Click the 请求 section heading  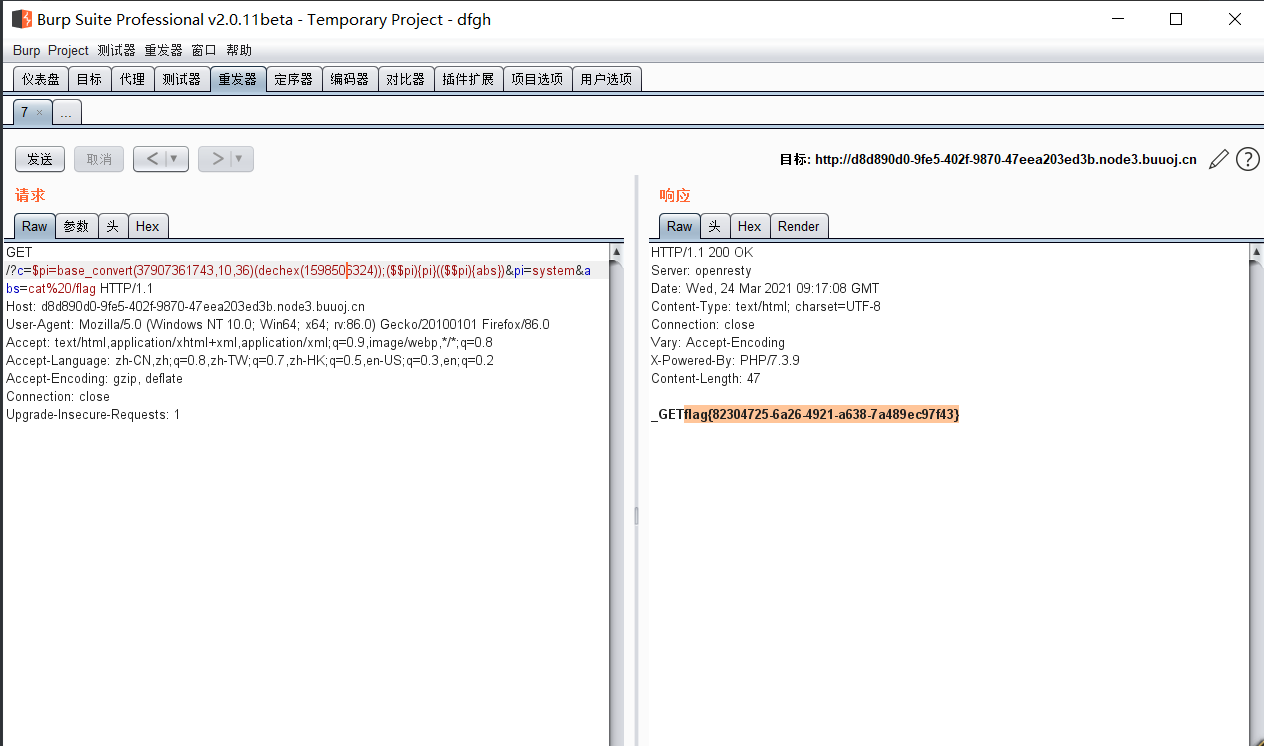(30, 195)
